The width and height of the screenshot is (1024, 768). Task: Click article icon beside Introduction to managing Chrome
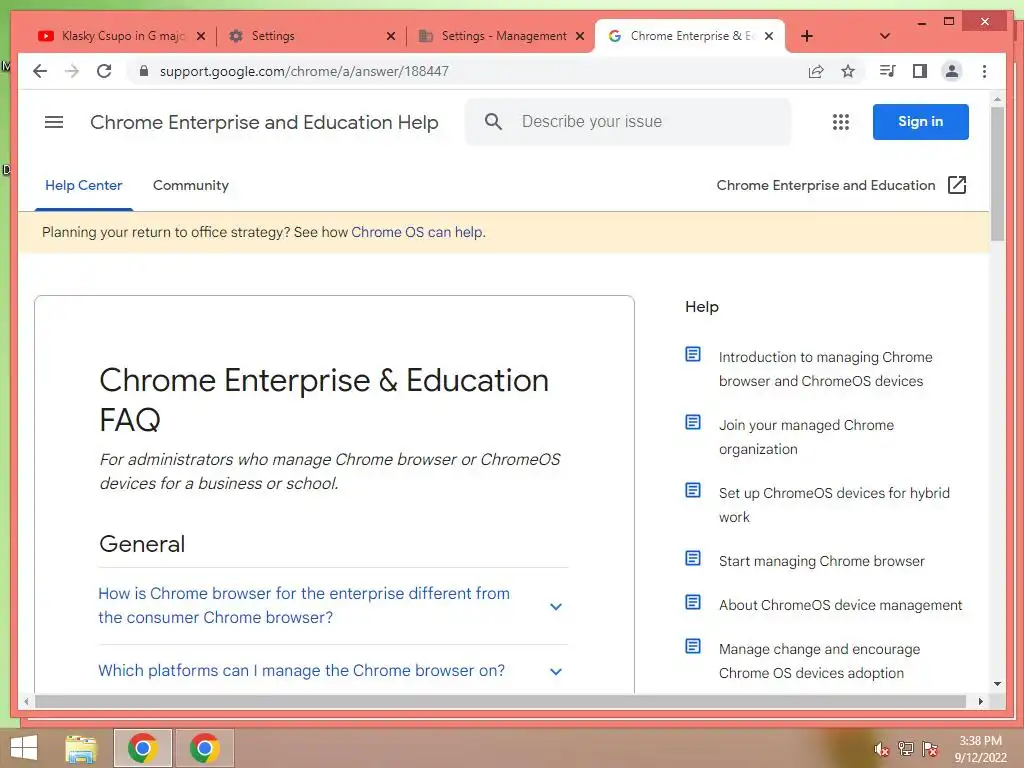pos(693,354)
